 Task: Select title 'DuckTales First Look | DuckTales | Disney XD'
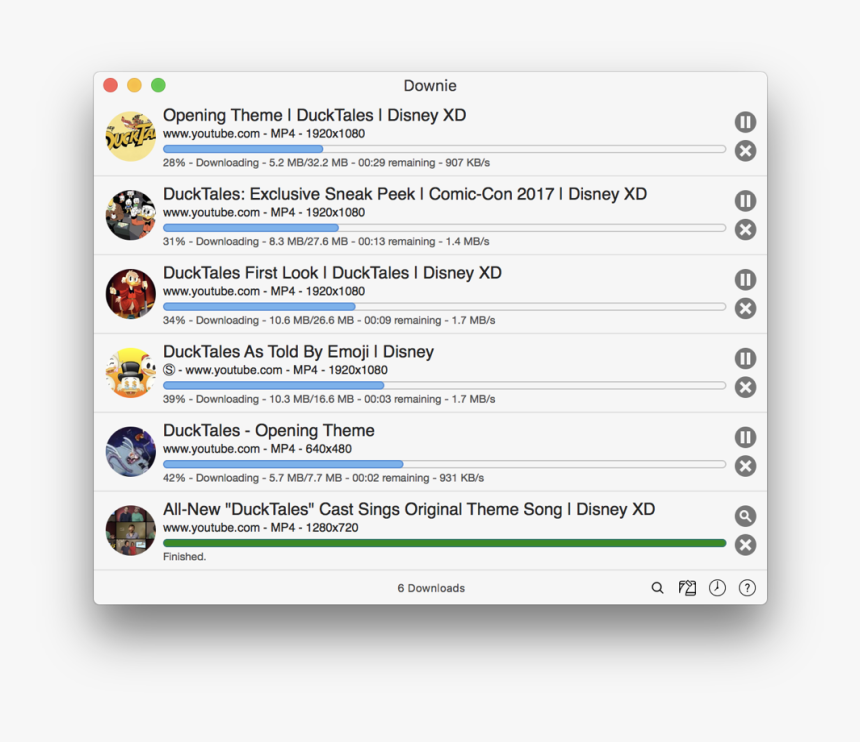click(332, 273)
